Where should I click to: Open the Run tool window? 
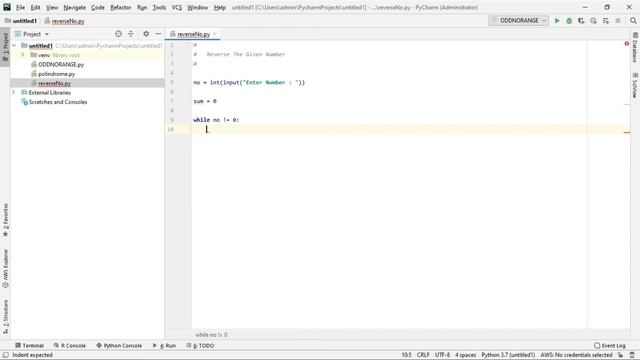pos(164,345)
